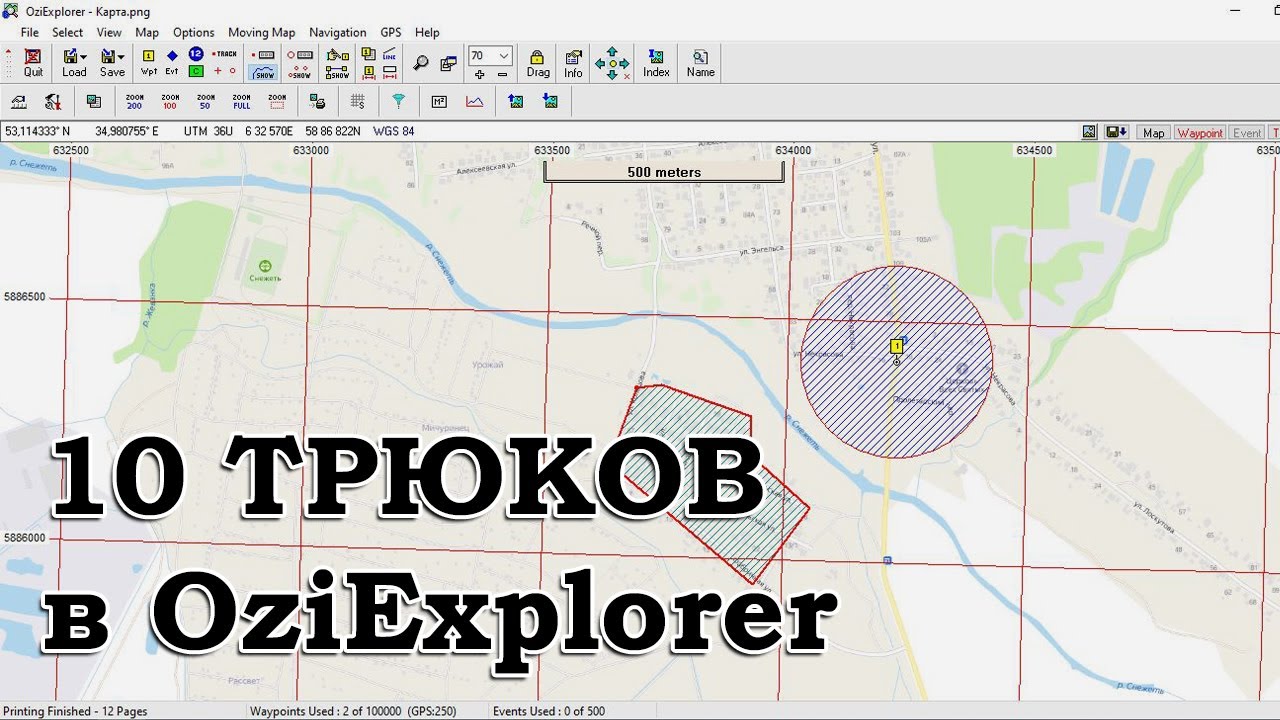Click the print map icon
The height and width of the screenshot is (720, 1280).
[x=317, y=101]
